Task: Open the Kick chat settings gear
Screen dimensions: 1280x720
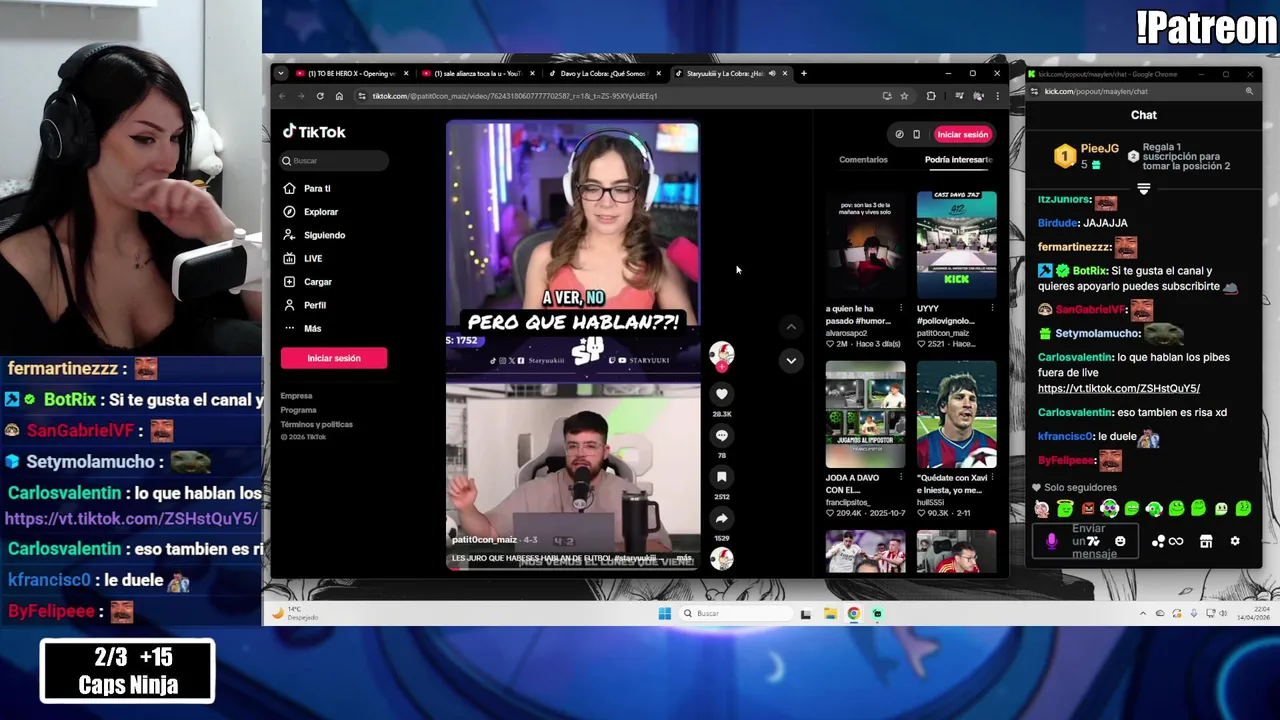Action: 1235,541
